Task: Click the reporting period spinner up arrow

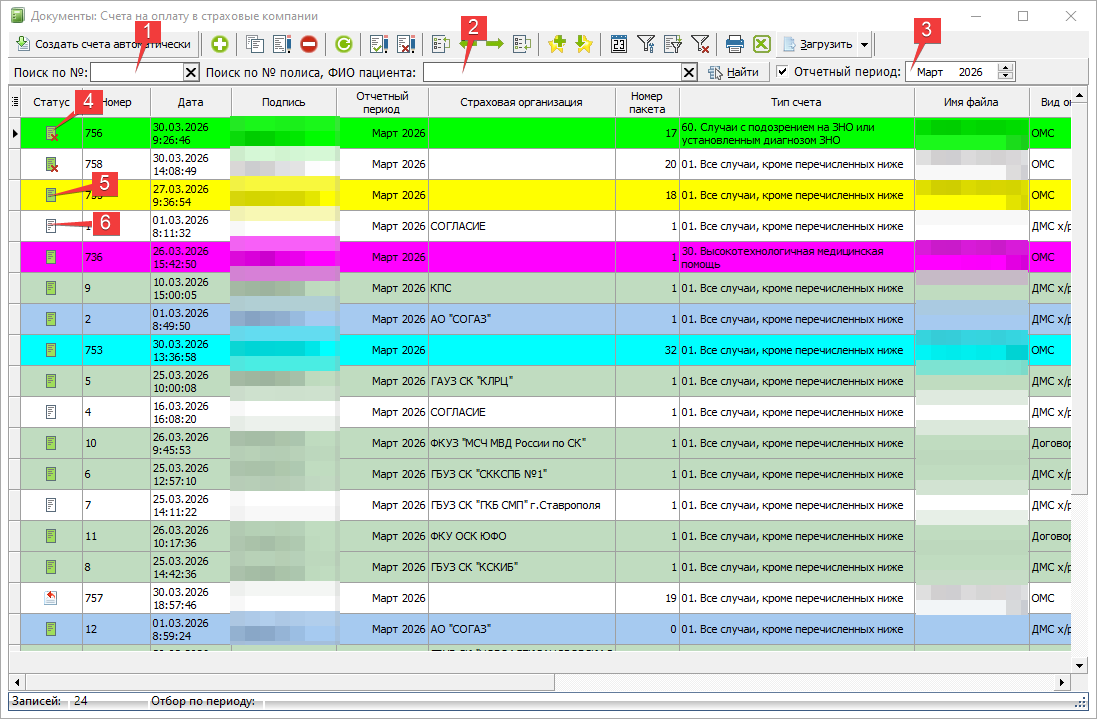Action: coord(1005,68)
